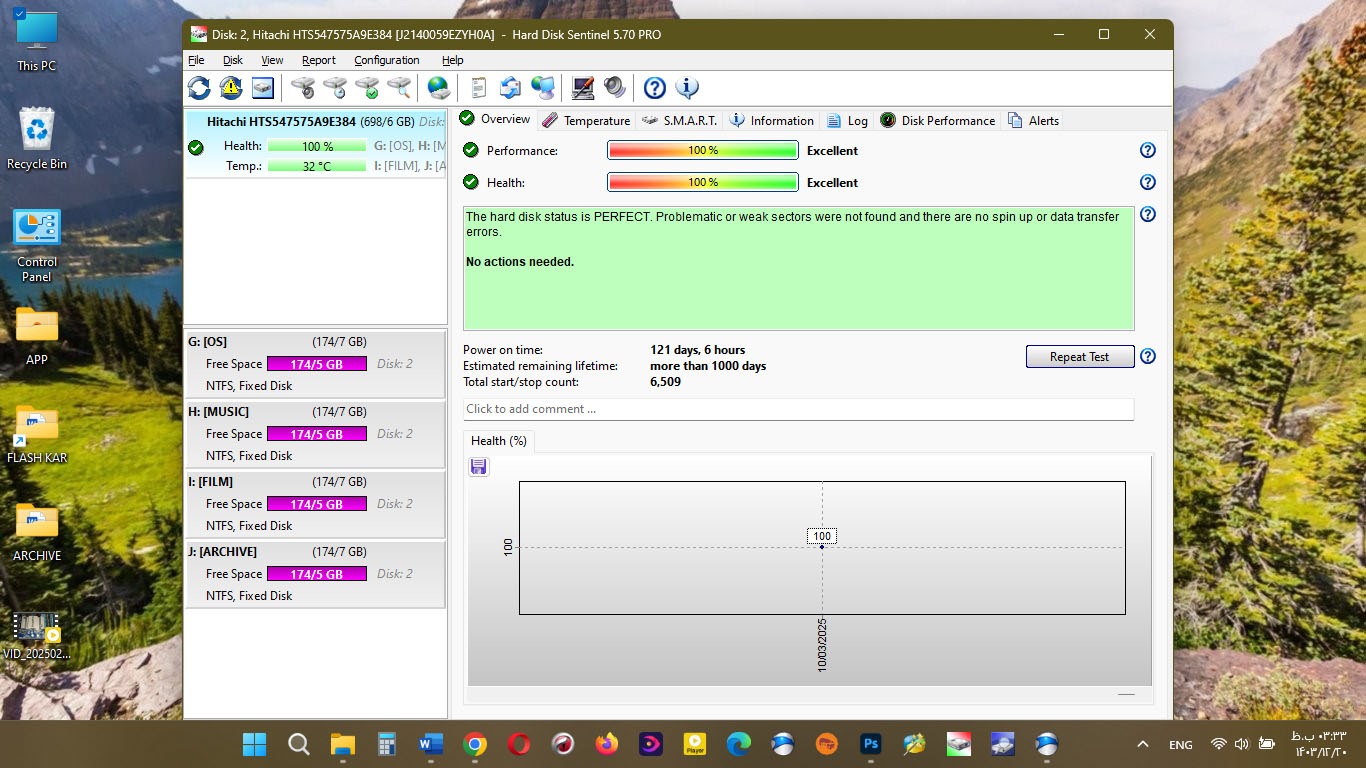The height and width of the screenshot is (768, 1366).
Task: Click the help icon beside status description
Action: tap(1148, 214)
